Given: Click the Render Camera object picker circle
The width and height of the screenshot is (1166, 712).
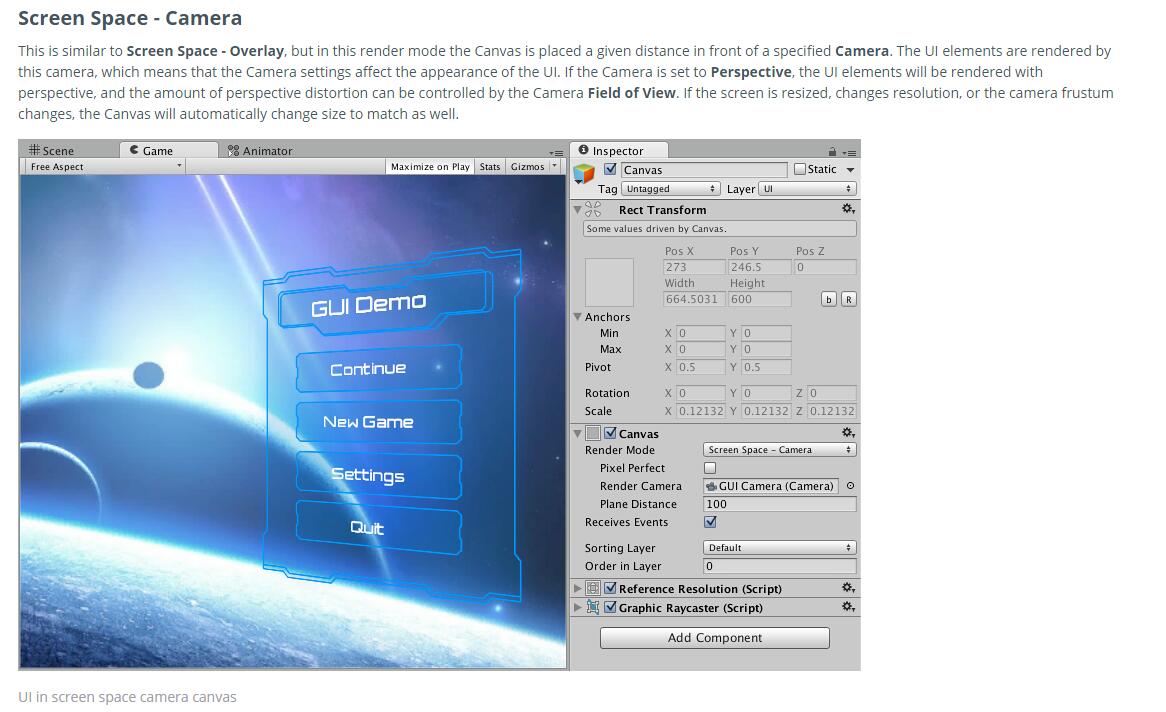Looking at the screenshot, I should (850, 486).
